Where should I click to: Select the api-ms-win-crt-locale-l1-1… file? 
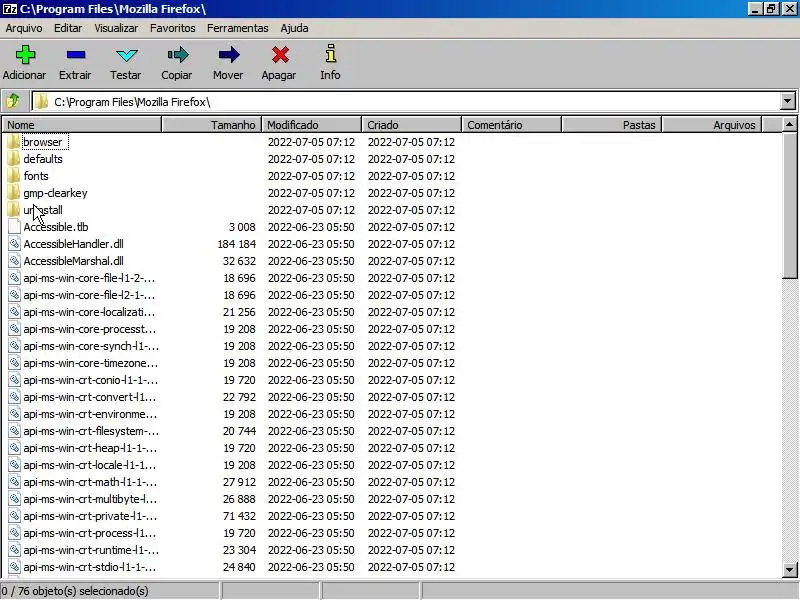click(x=90, y=465)
